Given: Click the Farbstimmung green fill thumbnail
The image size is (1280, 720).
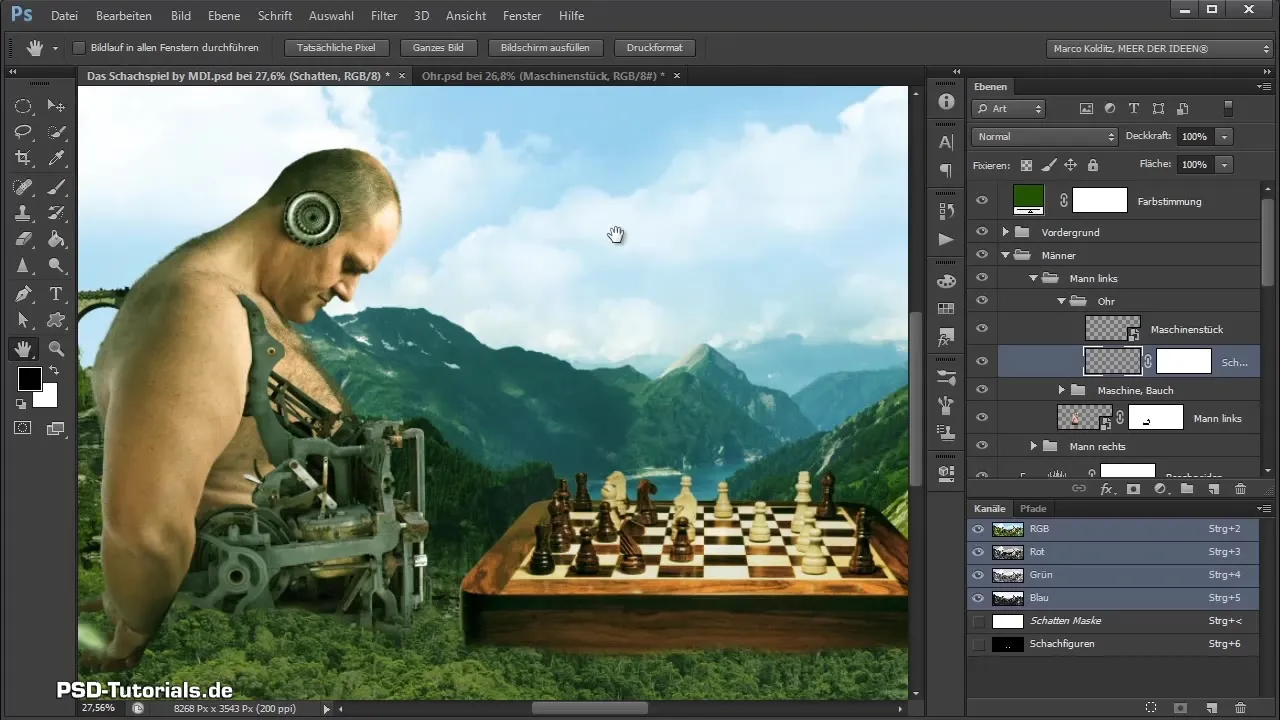Looking at the screenshot, I should click(x=1028, y=199).
